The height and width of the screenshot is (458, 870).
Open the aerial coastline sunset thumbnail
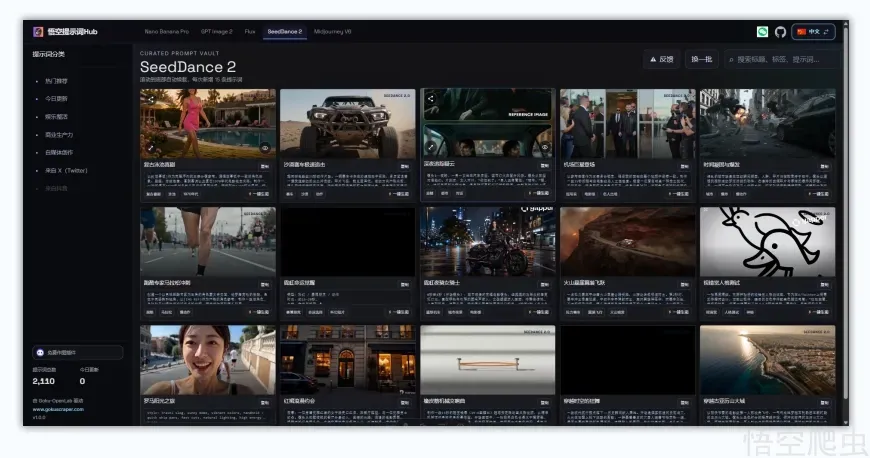(767, 360)
